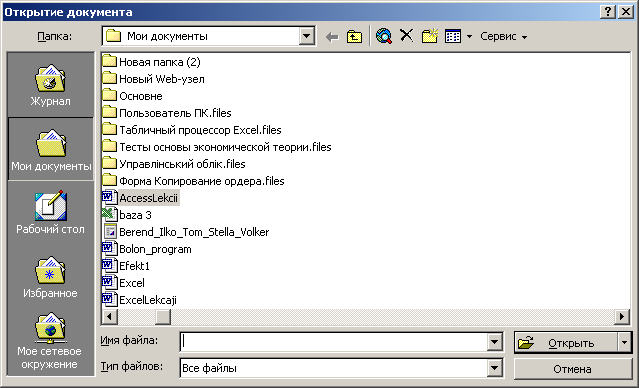The image size is (639, 388).
Task: Click the Word icon of ExcelLekcaji
Action: 109,300
